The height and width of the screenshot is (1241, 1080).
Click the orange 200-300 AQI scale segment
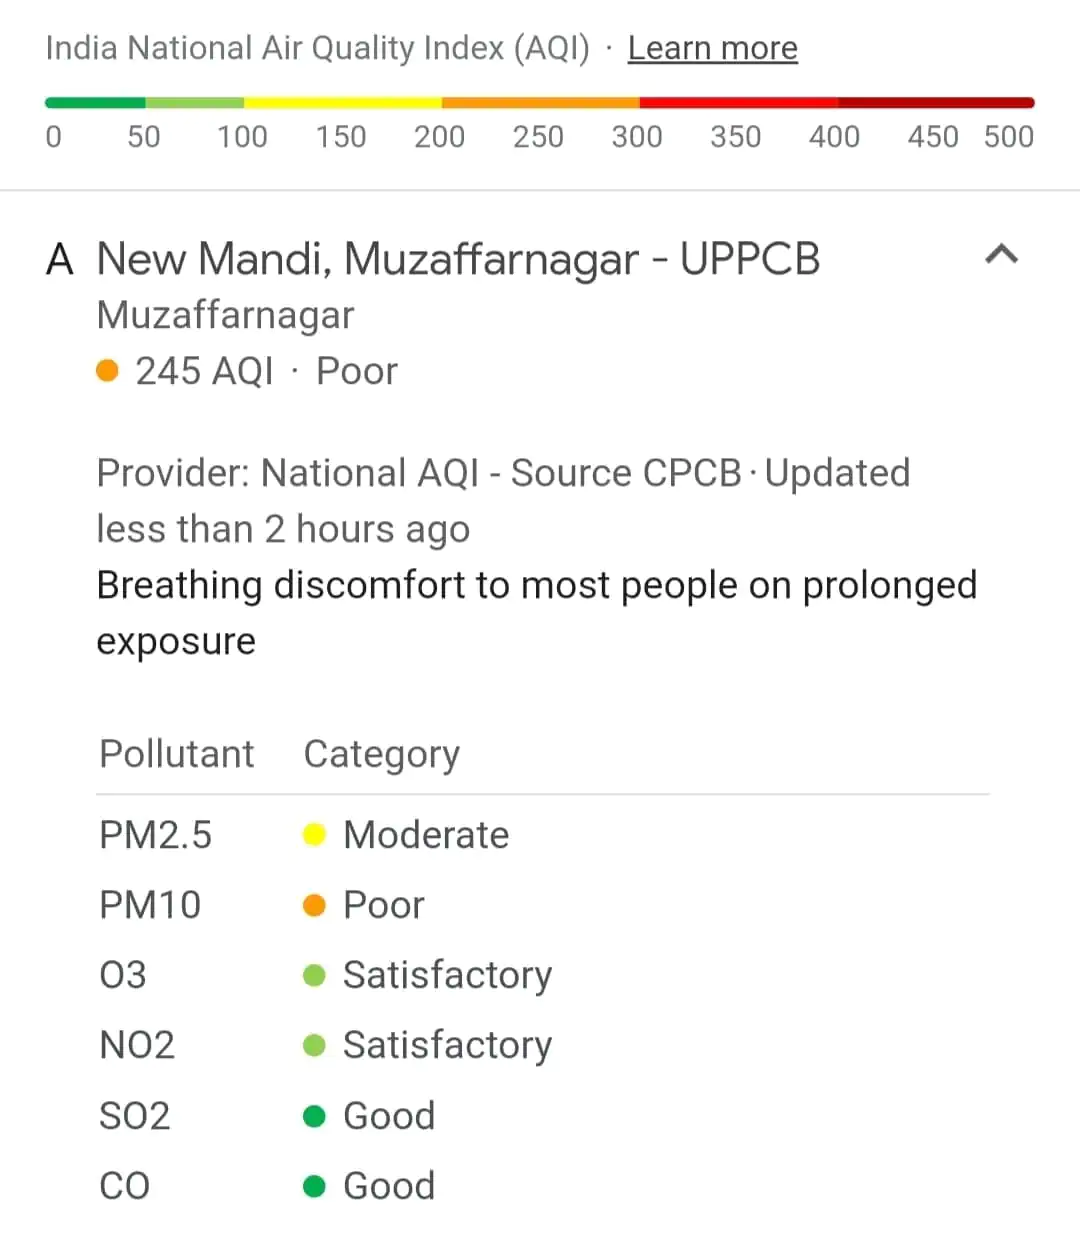point(540,102)
